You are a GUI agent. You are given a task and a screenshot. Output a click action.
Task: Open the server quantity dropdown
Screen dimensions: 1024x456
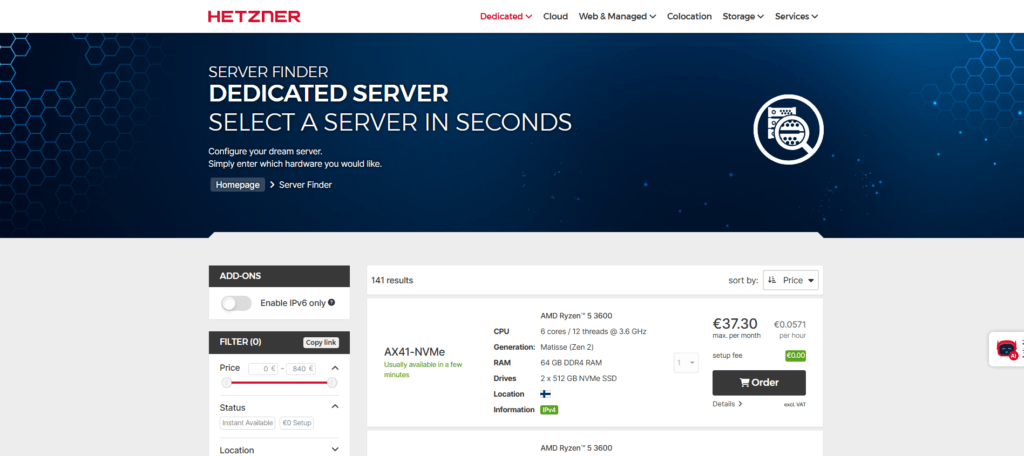pyautogui.click(x=686, y=362)
